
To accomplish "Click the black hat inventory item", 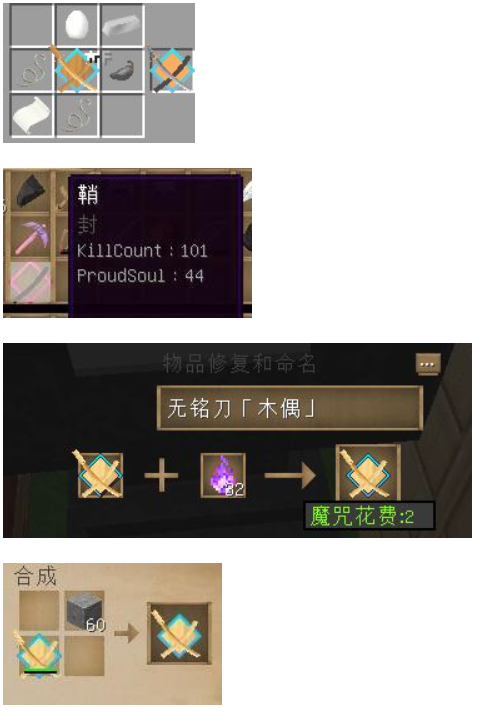I will coord(31,190).
